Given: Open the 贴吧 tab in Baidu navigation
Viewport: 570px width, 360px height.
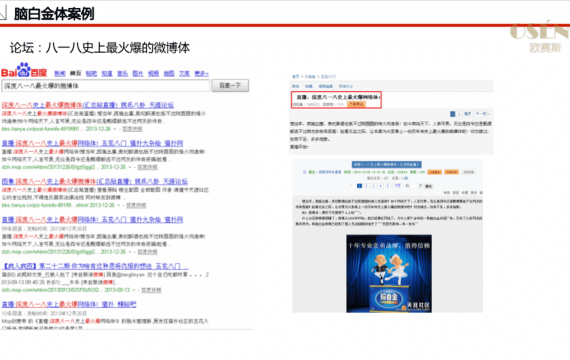Looking at the screenshot, I should click(91, 73).
